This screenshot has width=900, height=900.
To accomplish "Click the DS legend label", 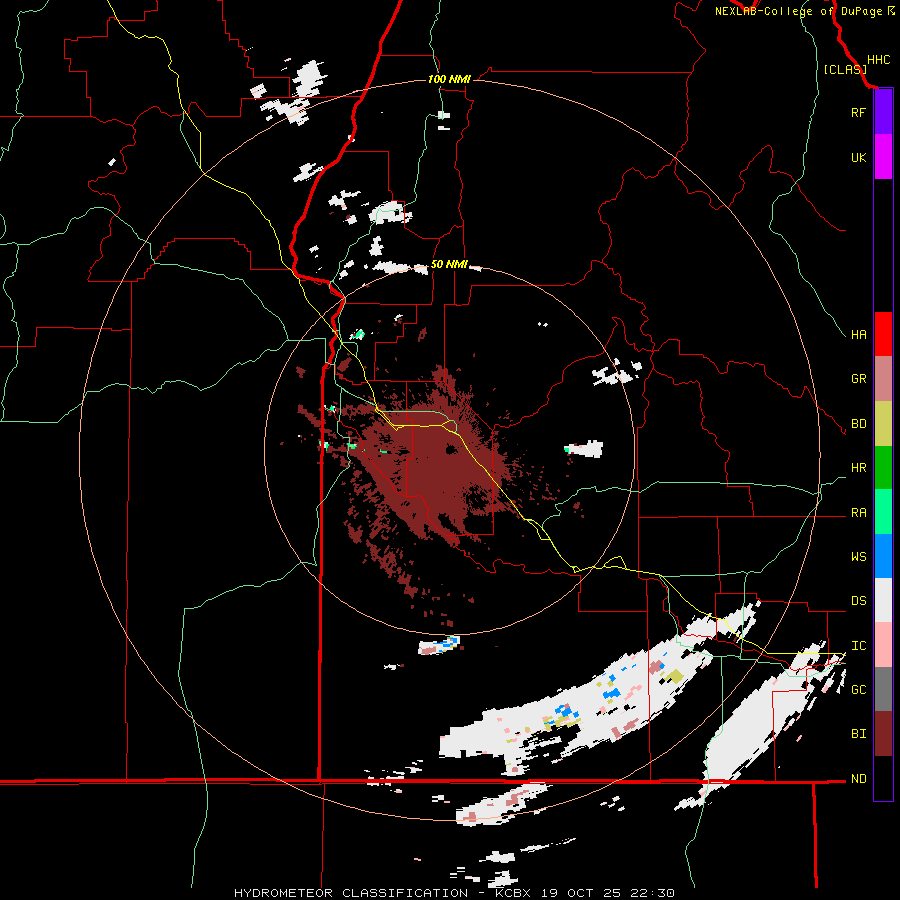I will [x=858, y=601].
